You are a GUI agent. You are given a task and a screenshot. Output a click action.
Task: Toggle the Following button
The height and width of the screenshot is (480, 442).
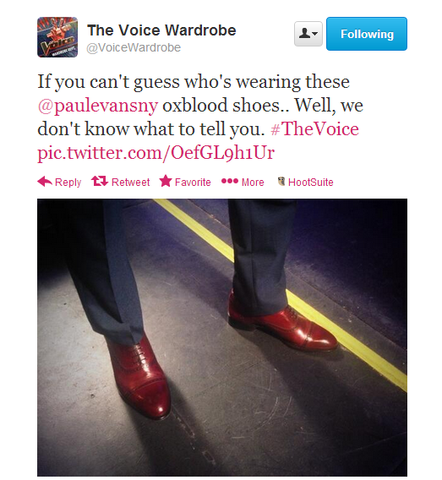coord(366,34)
